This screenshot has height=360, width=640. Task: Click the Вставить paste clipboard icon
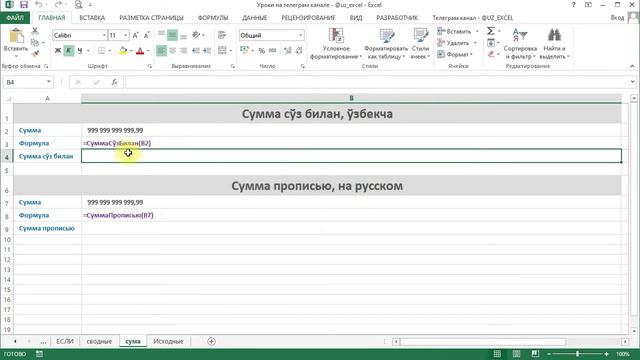[16, 37]
